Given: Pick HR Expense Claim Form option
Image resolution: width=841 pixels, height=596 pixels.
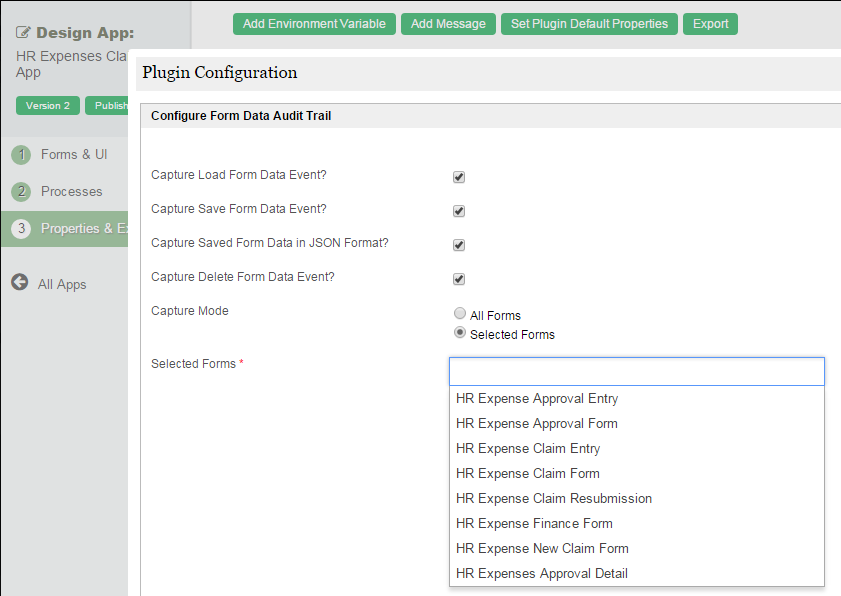Looking at the screenshot, I should pyautogui.click(x=527, y=473).
